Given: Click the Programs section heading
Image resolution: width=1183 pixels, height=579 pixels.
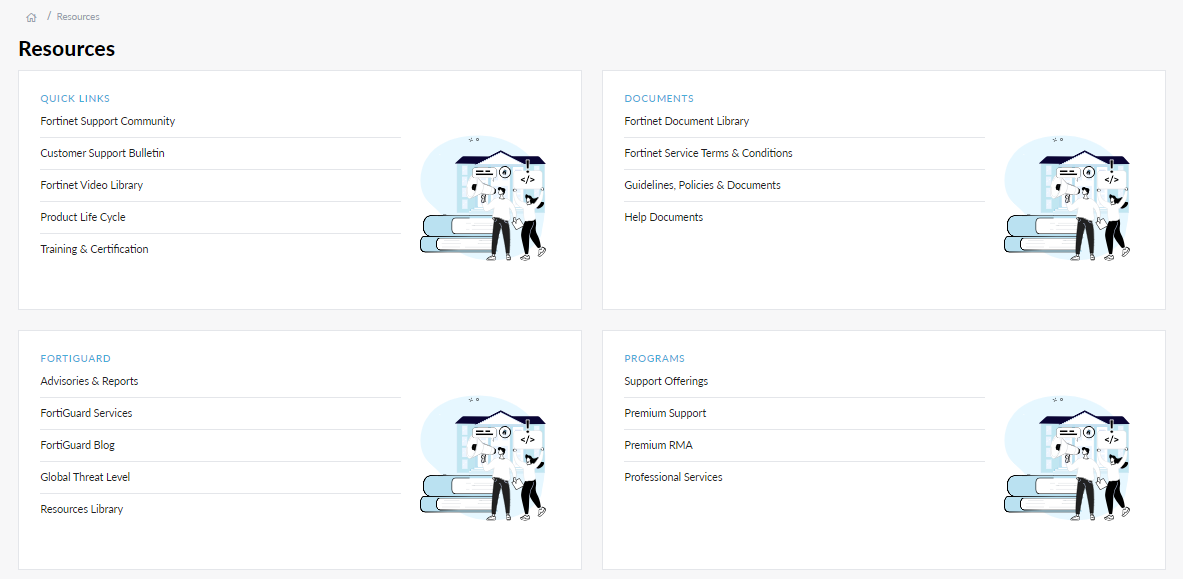Looking at the screenshot, I should 654,359.
